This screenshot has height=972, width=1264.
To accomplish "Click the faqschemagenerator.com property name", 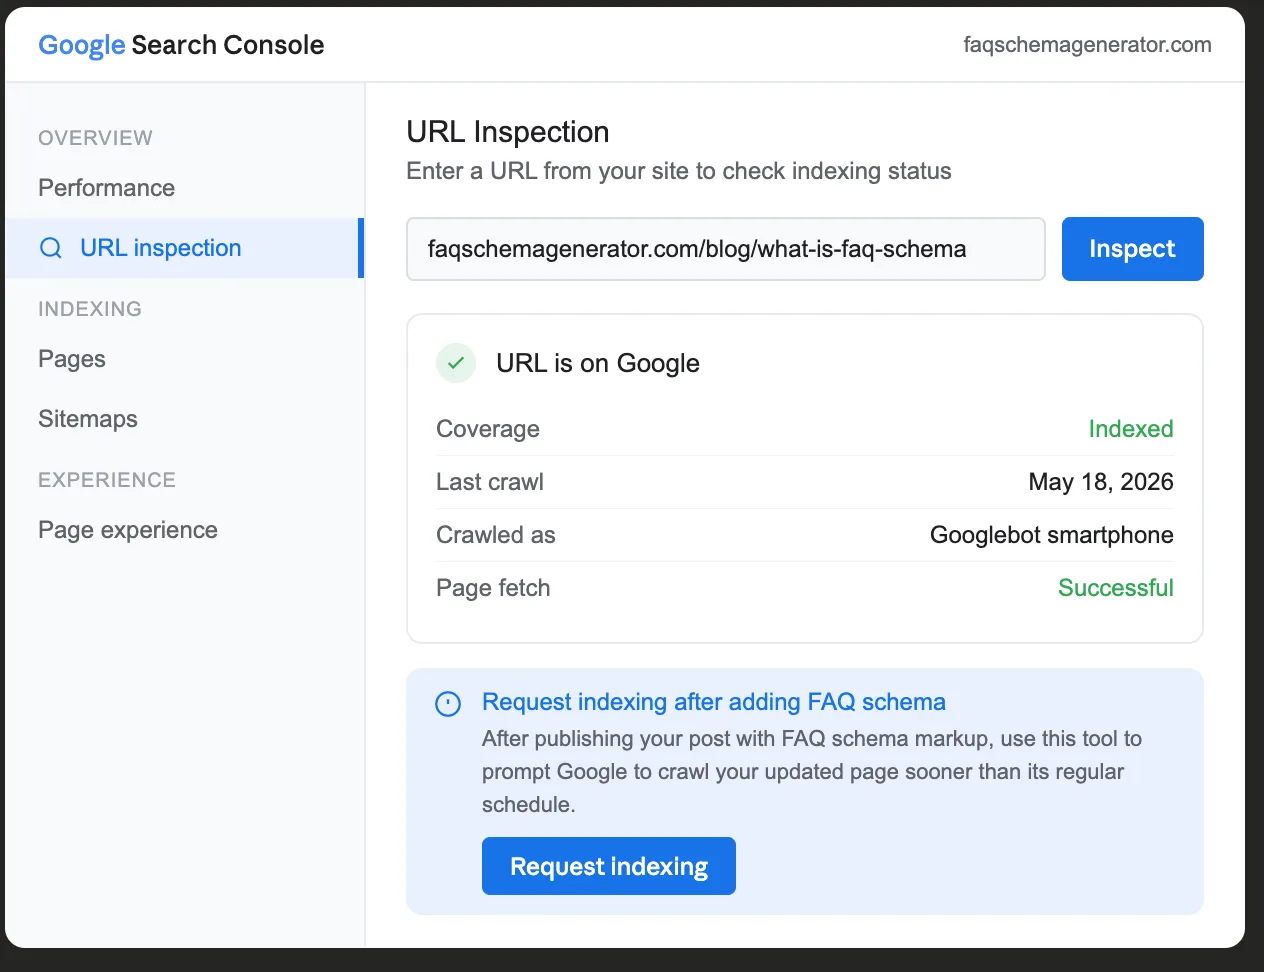I will (1087, 45).
